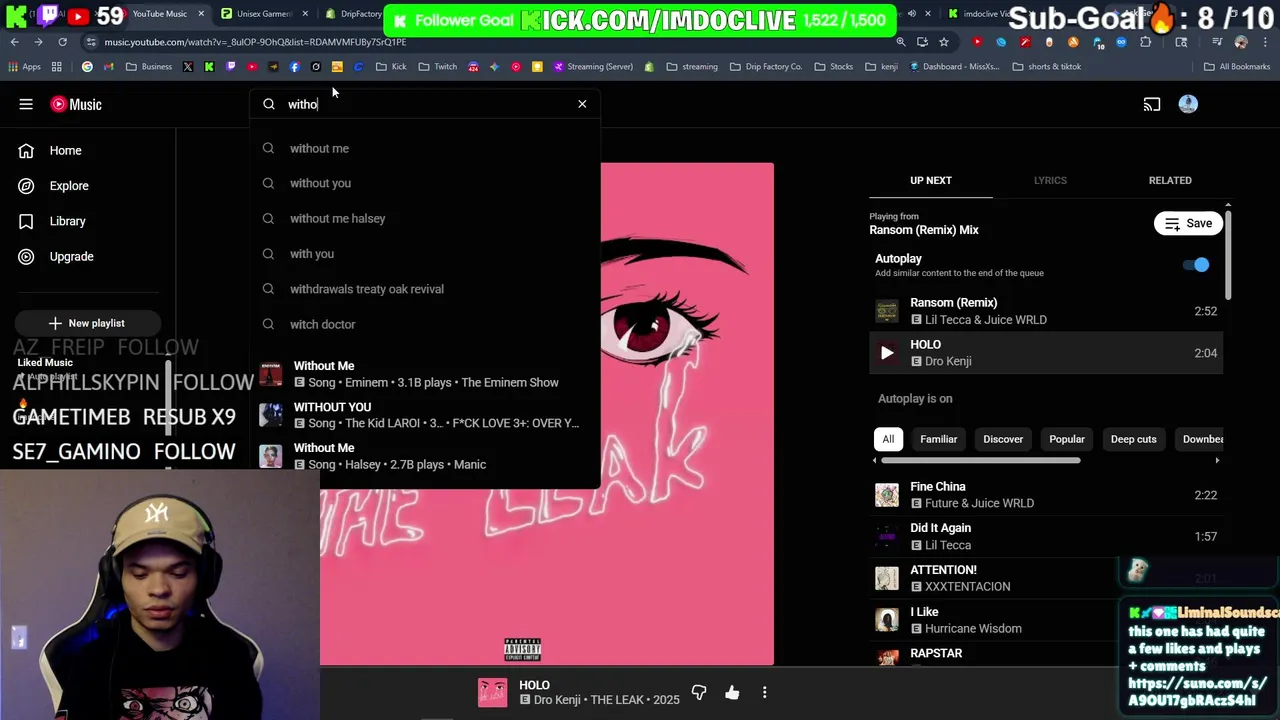Open the Kick bookmarks folder
1280x720 pixels.
[x=391, y=67]
